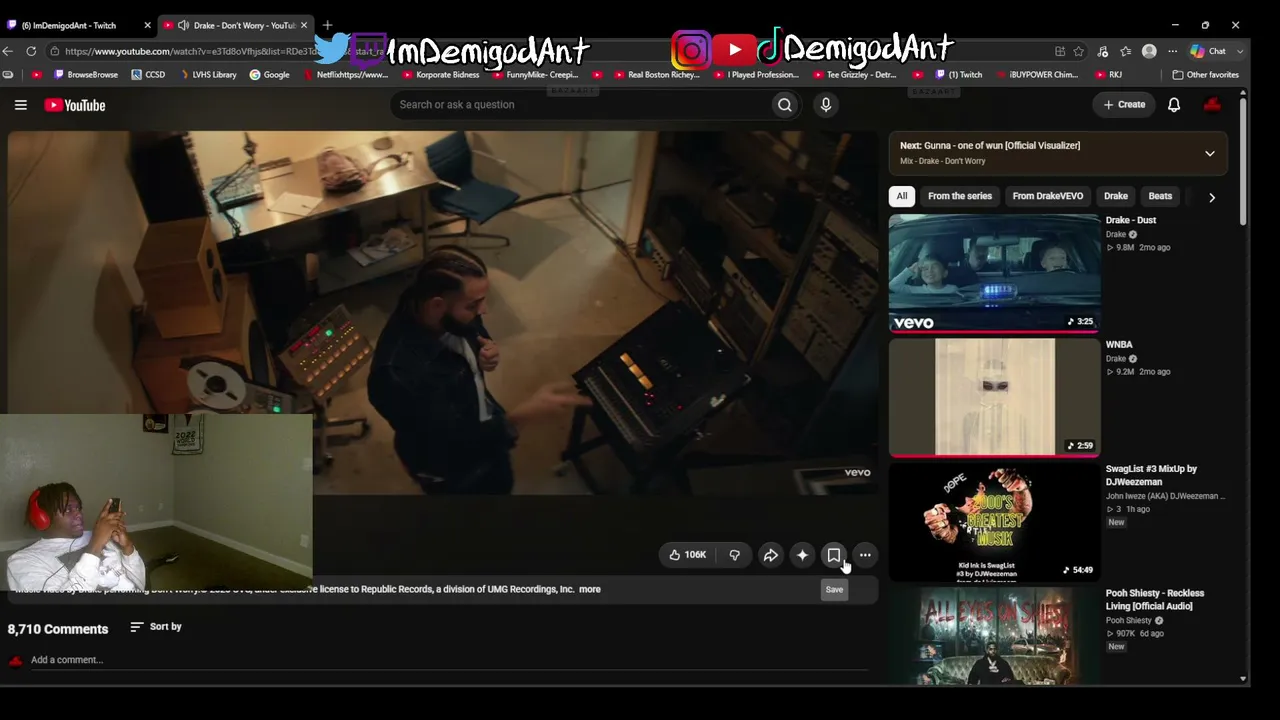Screen dimensions: 1280x720
Task: Go to YouTube home via logo
Action: point(75,105)
